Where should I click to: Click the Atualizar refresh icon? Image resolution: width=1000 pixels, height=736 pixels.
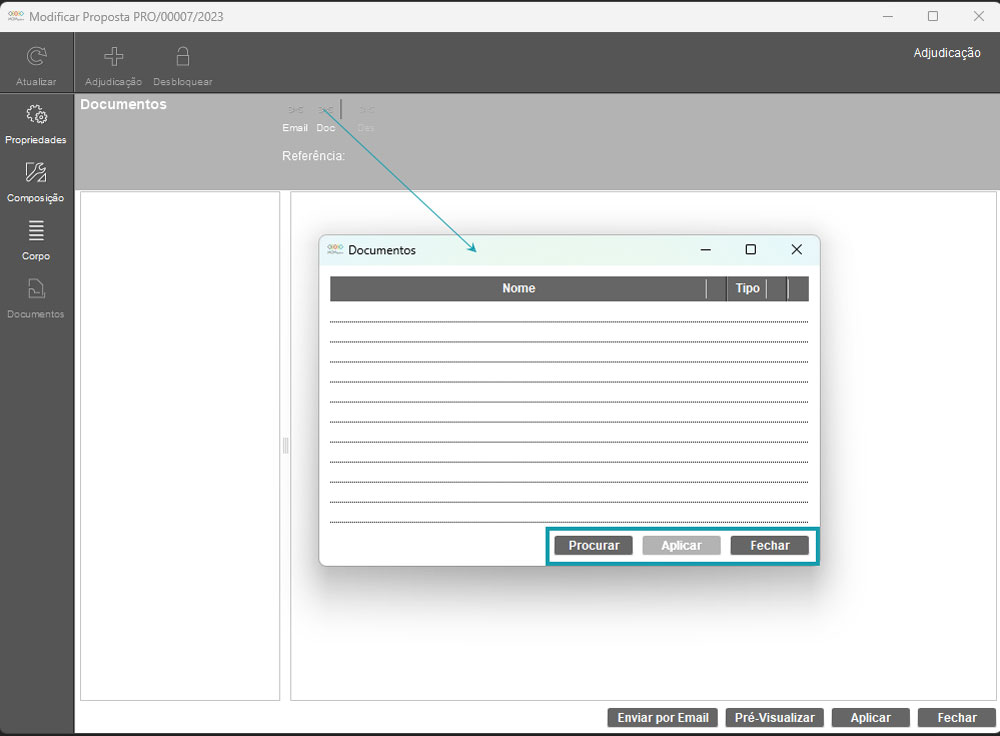[36, 57]
